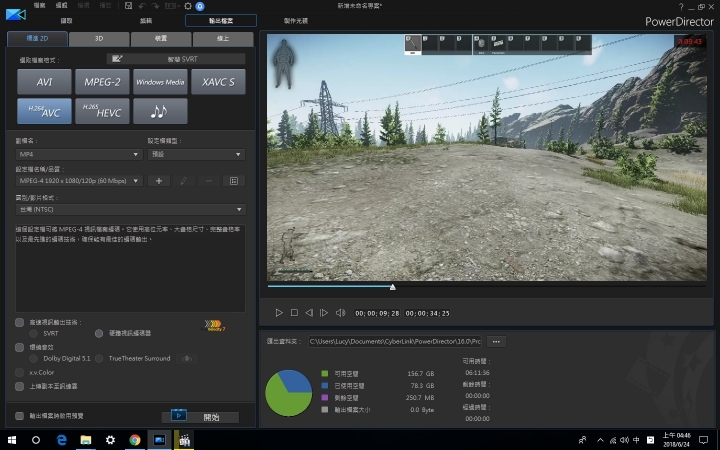Click the 開始 start button
Viewport: 720px width, 450px height.
[x=200, y=417]
